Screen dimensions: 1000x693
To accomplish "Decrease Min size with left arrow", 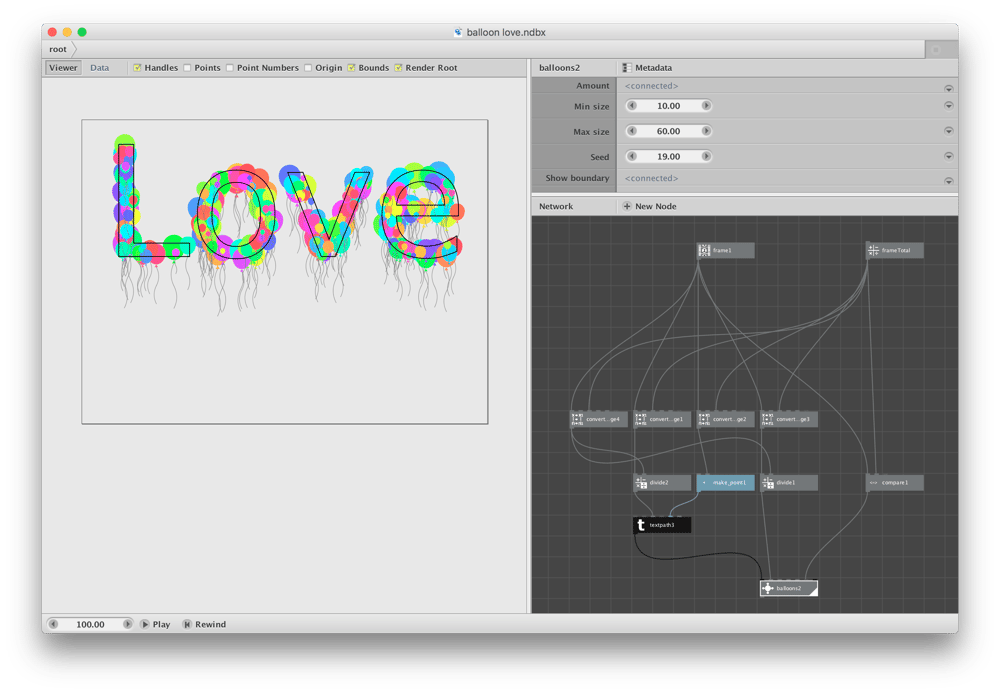I will pyautogui.click(x=631, y=106).
